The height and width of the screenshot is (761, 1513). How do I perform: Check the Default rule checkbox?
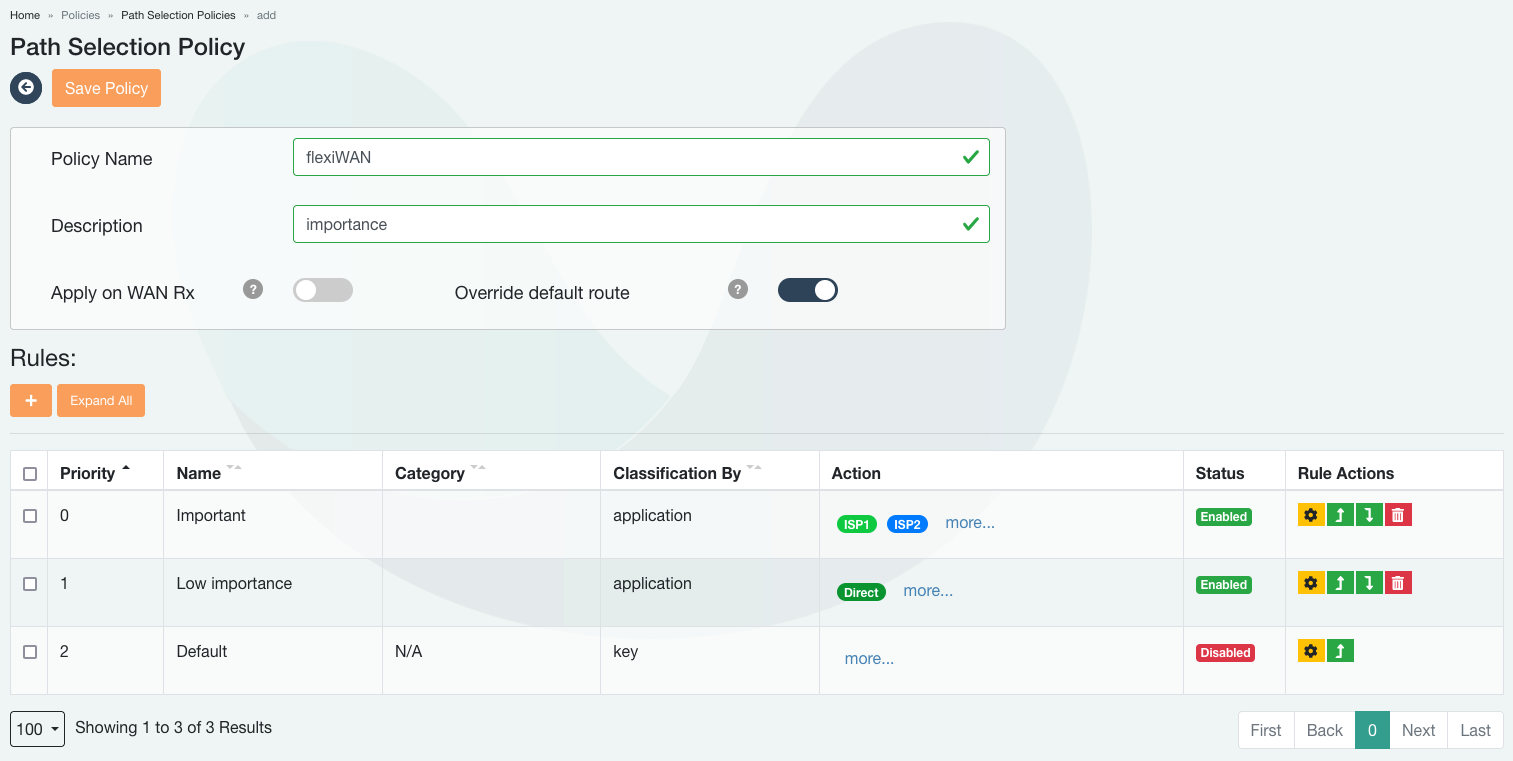tap(30, 652)
